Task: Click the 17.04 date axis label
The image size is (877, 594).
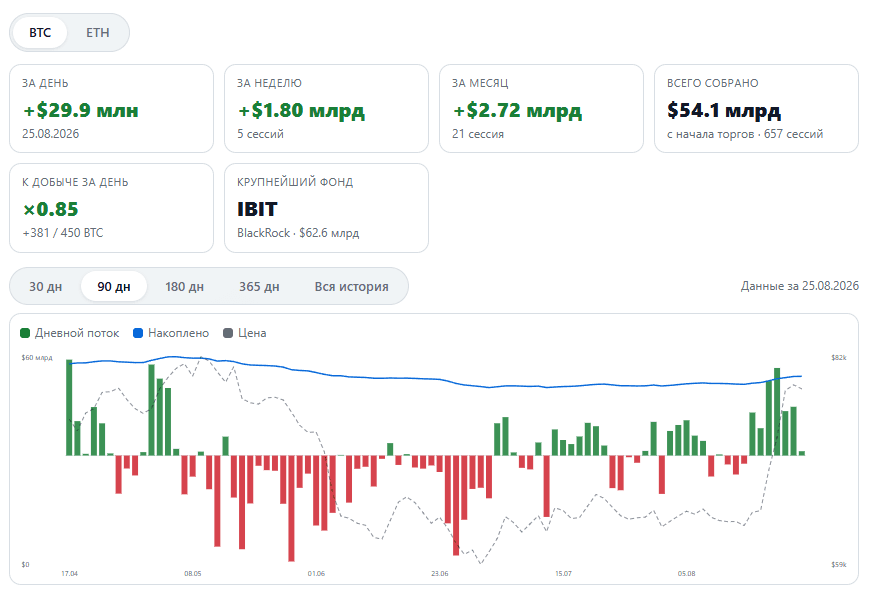Action: coord(69,573)
